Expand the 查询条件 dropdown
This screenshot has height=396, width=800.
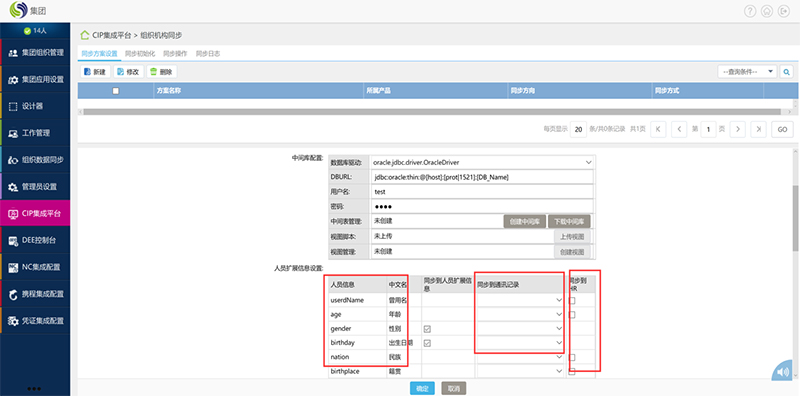point(747,72)
